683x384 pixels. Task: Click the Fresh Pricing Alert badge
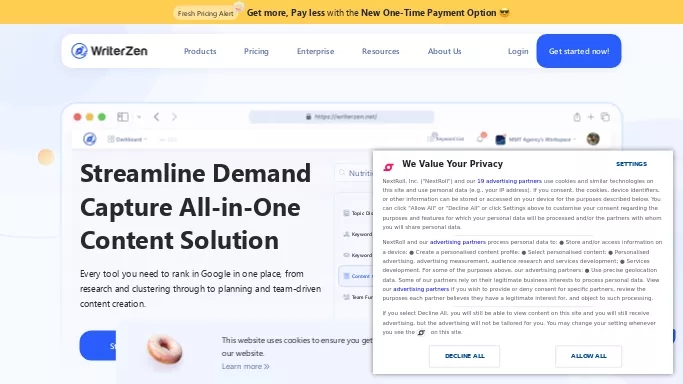[205, 13]
